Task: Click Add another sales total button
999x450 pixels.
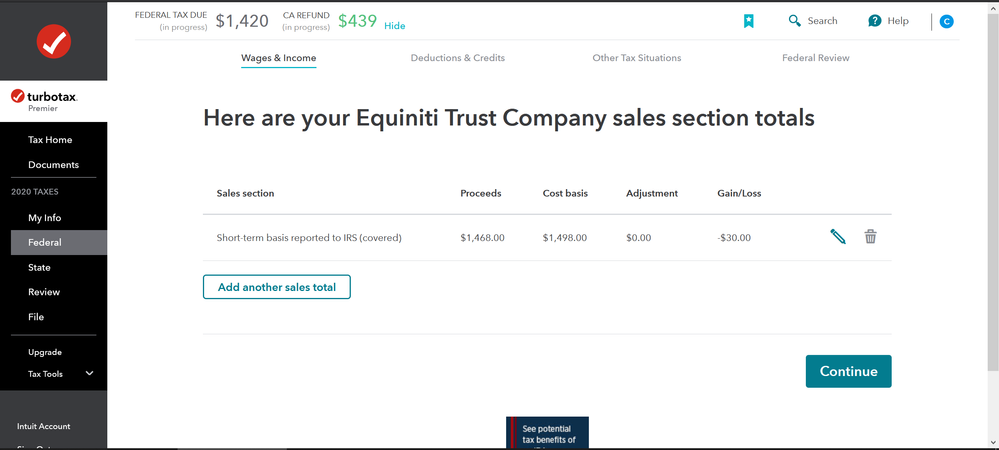Action: 277,287
